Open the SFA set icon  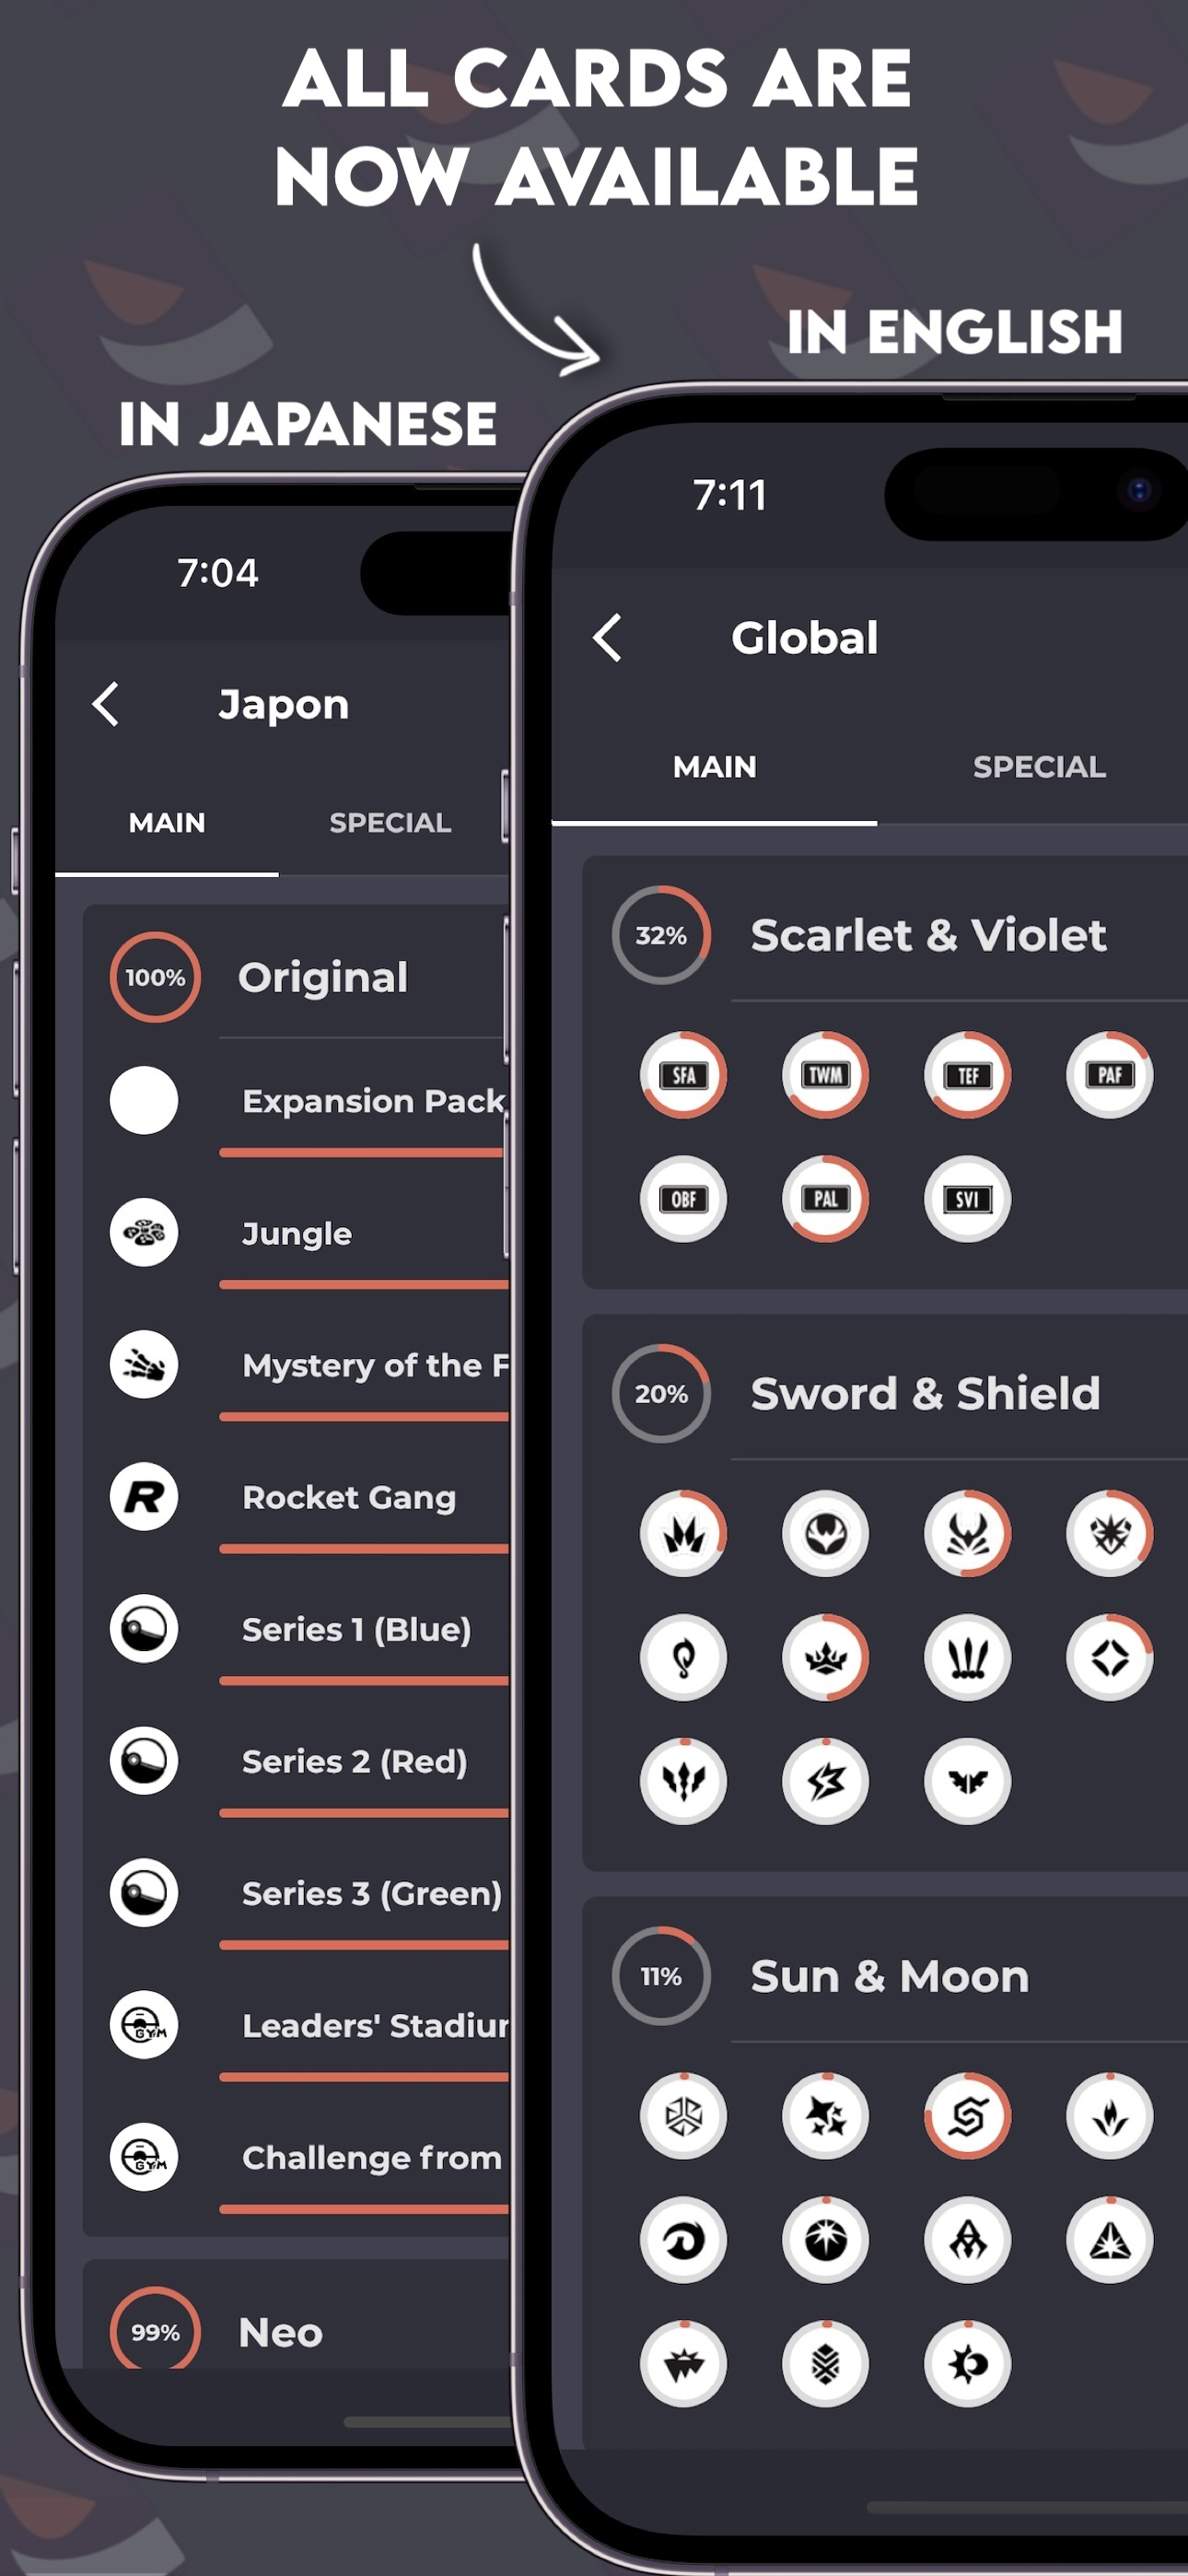(684, 1075)
